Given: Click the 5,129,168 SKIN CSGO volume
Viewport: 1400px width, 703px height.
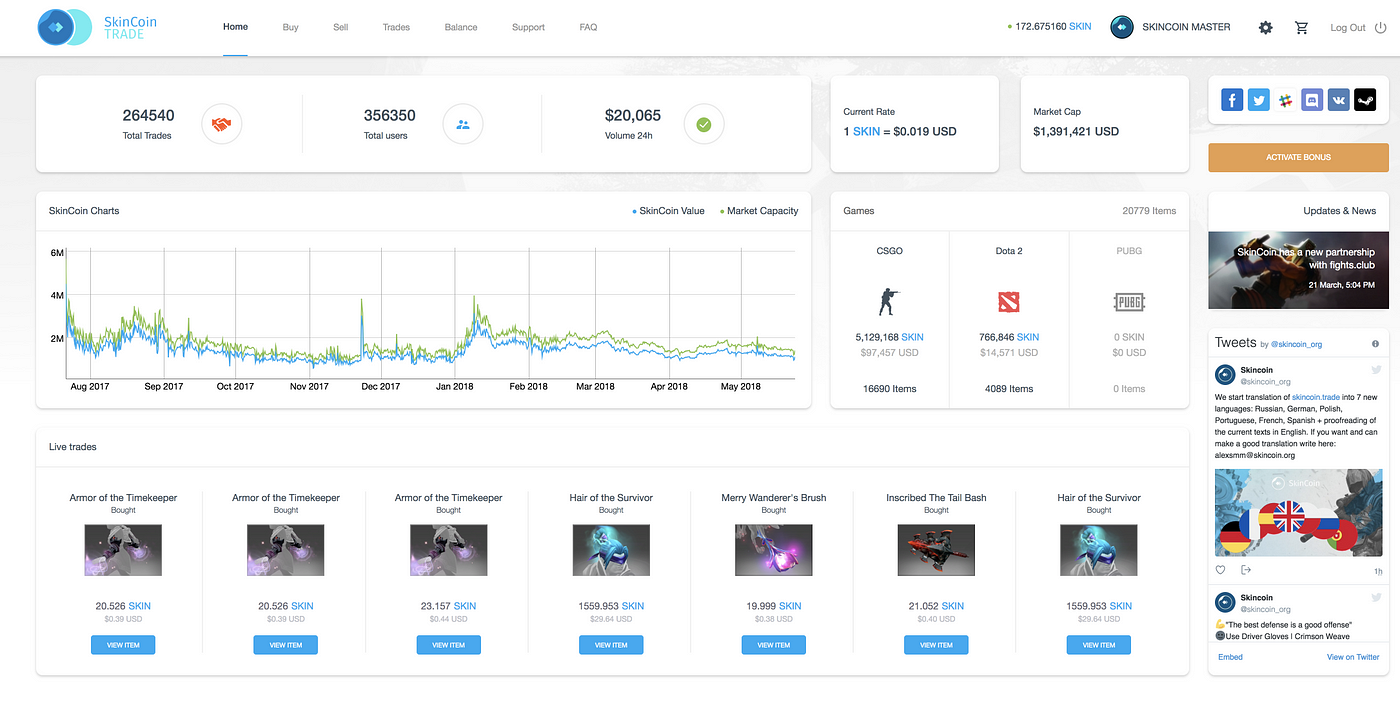Looking at the screenshot, I should pos(889,337).
